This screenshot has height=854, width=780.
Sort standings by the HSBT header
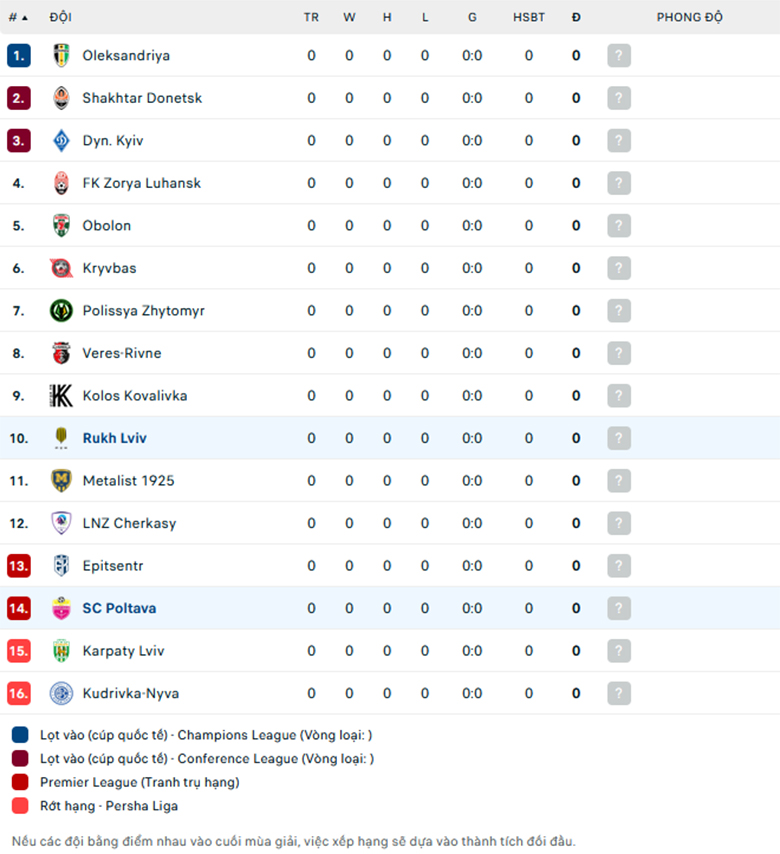click(x=529, y=17)
